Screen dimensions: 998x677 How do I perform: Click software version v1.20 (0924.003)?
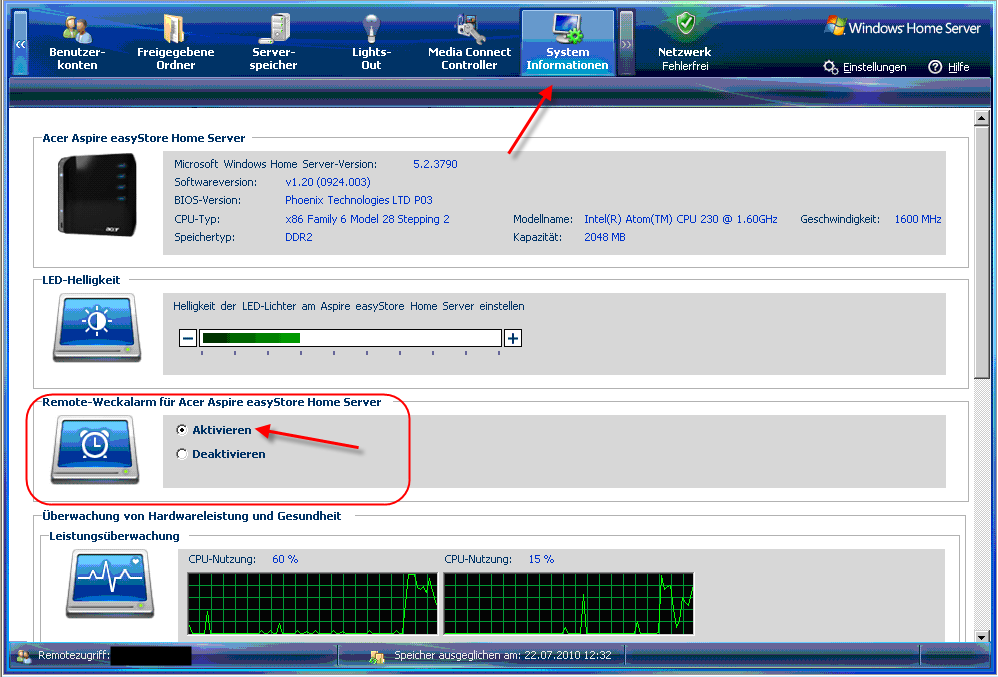(328, 183)
